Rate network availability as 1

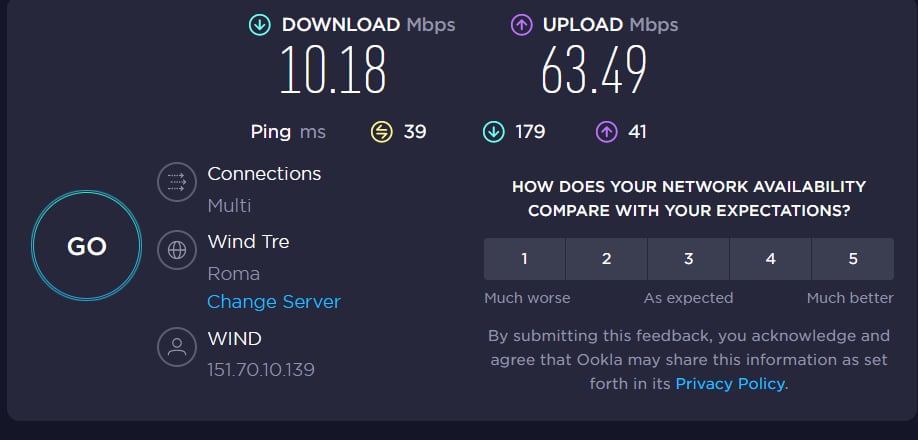click(x=525, y=259)
